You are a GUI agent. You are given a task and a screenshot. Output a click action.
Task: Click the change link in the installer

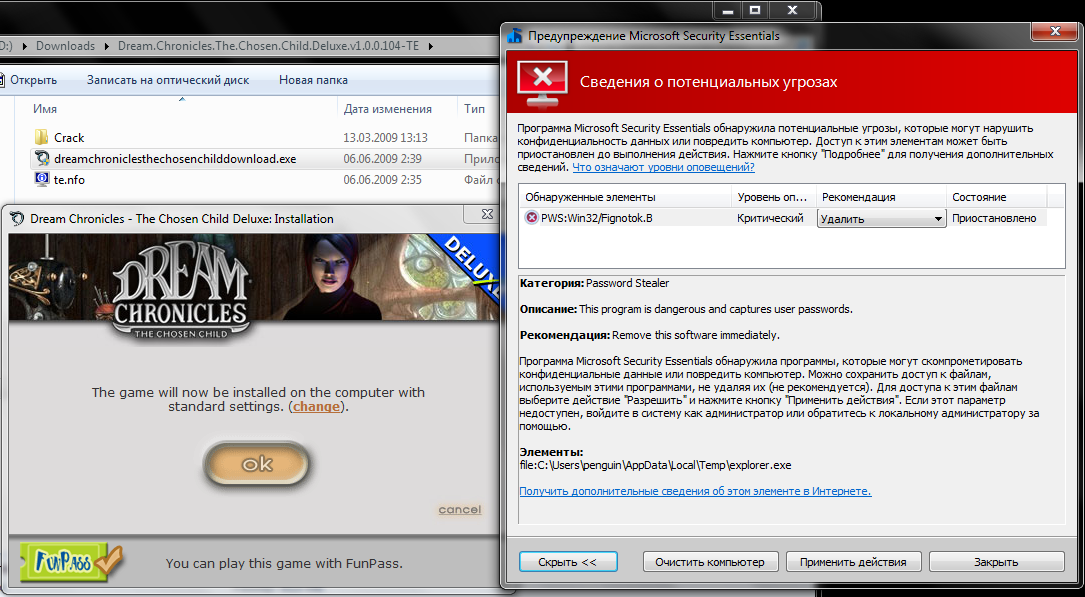tap(316, 407)
